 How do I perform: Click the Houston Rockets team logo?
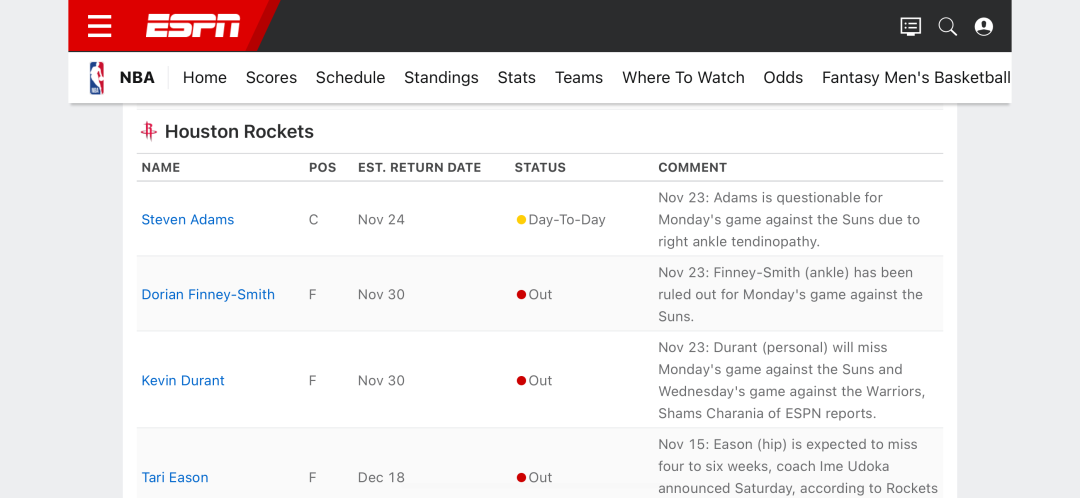point(149,131)
